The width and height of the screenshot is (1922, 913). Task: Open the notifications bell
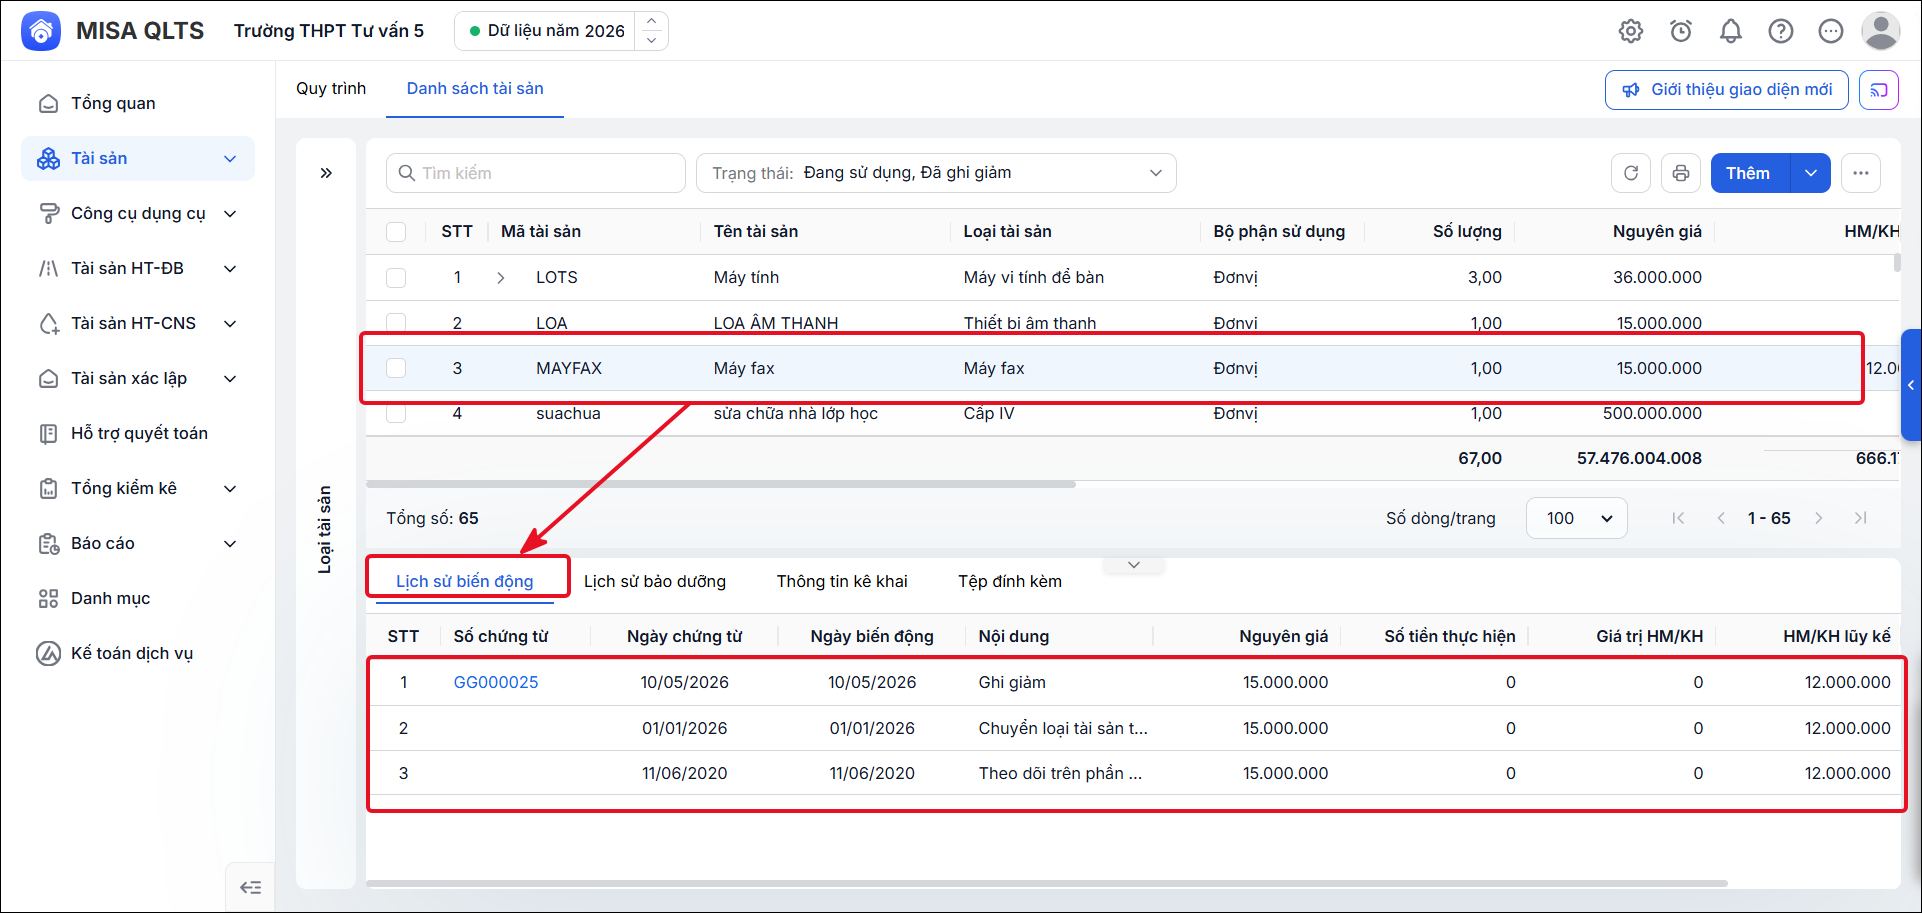coord(1731,31)
